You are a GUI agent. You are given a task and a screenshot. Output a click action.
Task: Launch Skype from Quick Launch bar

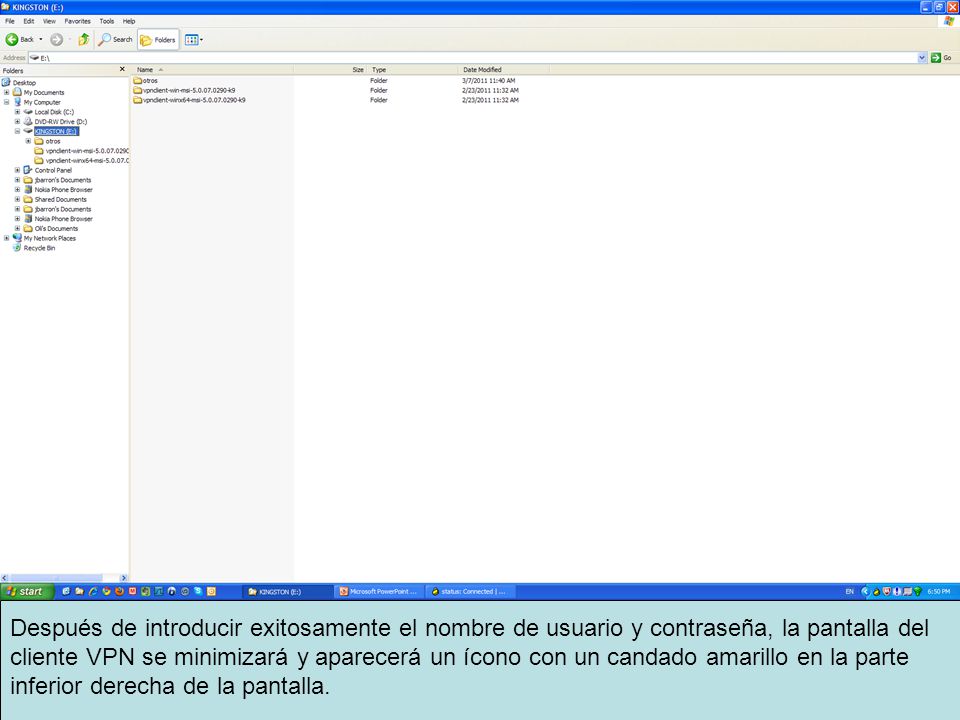(198, 591)
